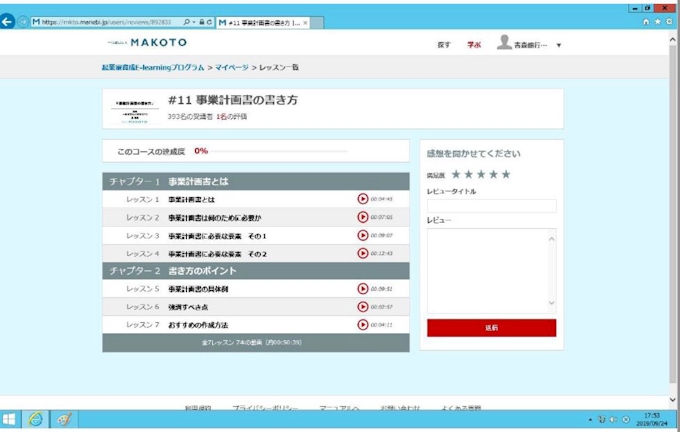Open Internet Explorer from the taskbar
This screenshot has width=680, height=432.
click(x=35, y=420)
